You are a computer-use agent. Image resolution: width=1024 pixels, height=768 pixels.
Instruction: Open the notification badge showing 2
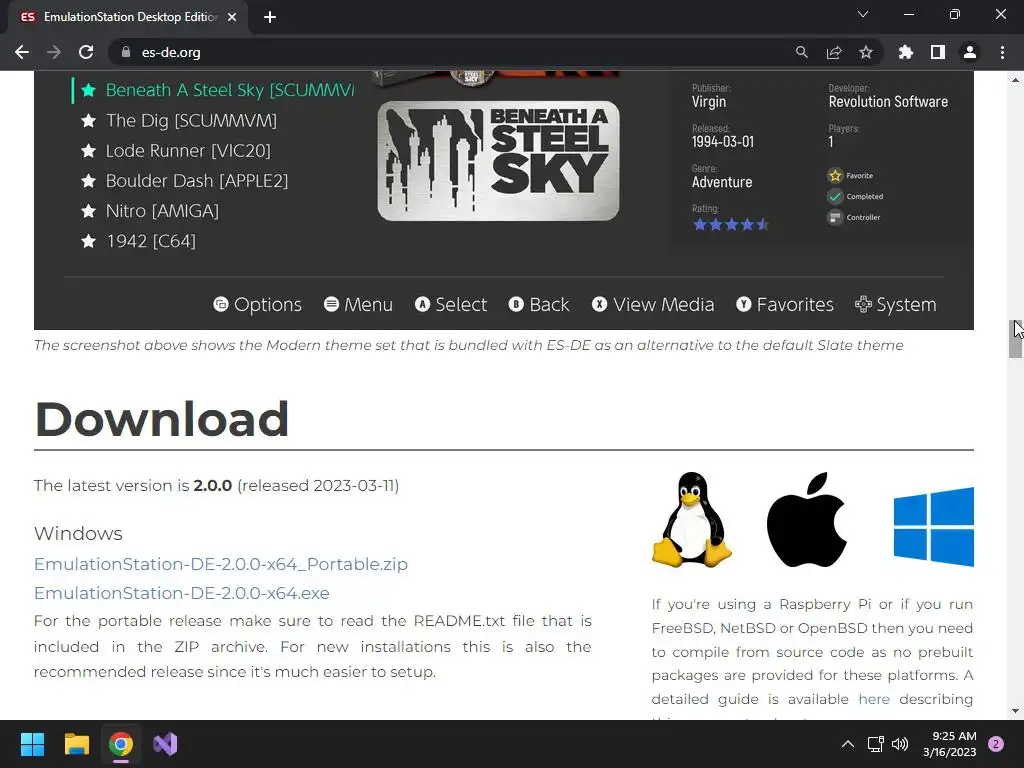996,744
